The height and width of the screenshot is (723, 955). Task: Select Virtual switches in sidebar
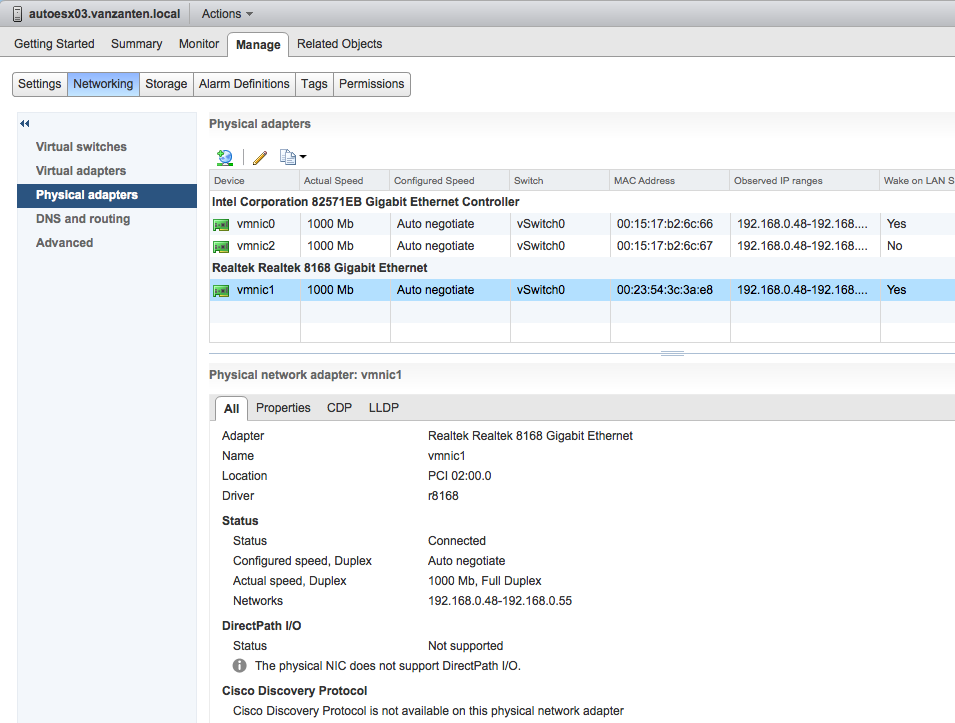(x=81, y=147)
